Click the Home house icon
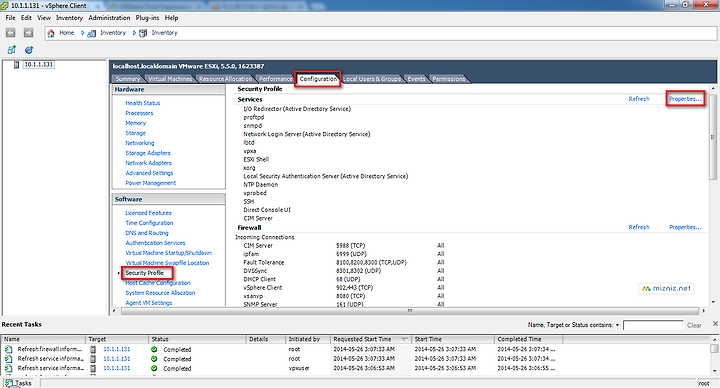Image resolution: width=720 pixels, height=388 pixels. pos(51,33)
